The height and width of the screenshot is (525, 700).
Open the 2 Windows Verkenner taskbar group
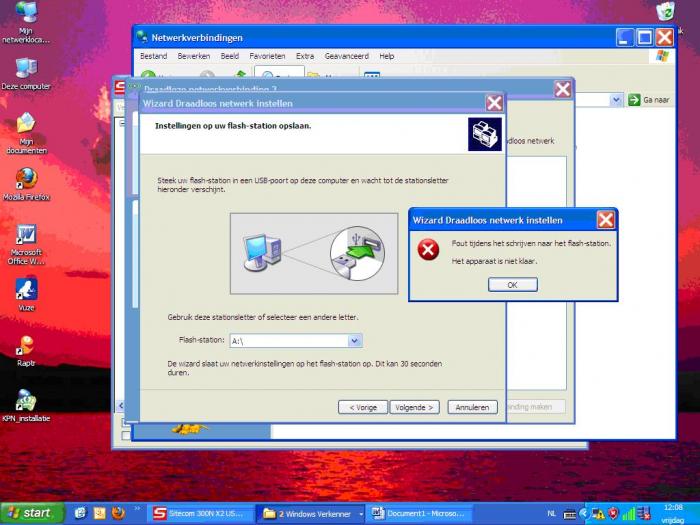[x=312, y=514]
